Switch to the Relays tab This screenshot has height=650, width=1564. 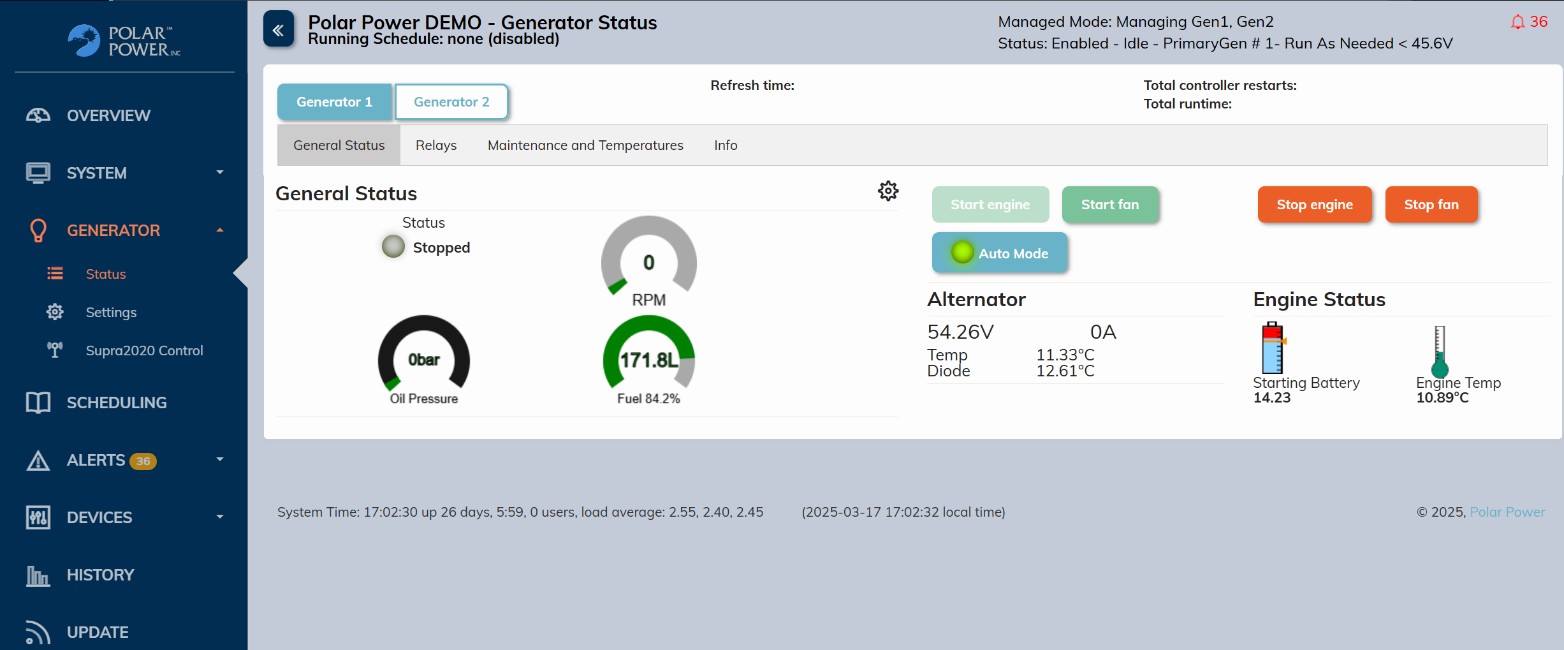tap(436, 145)
